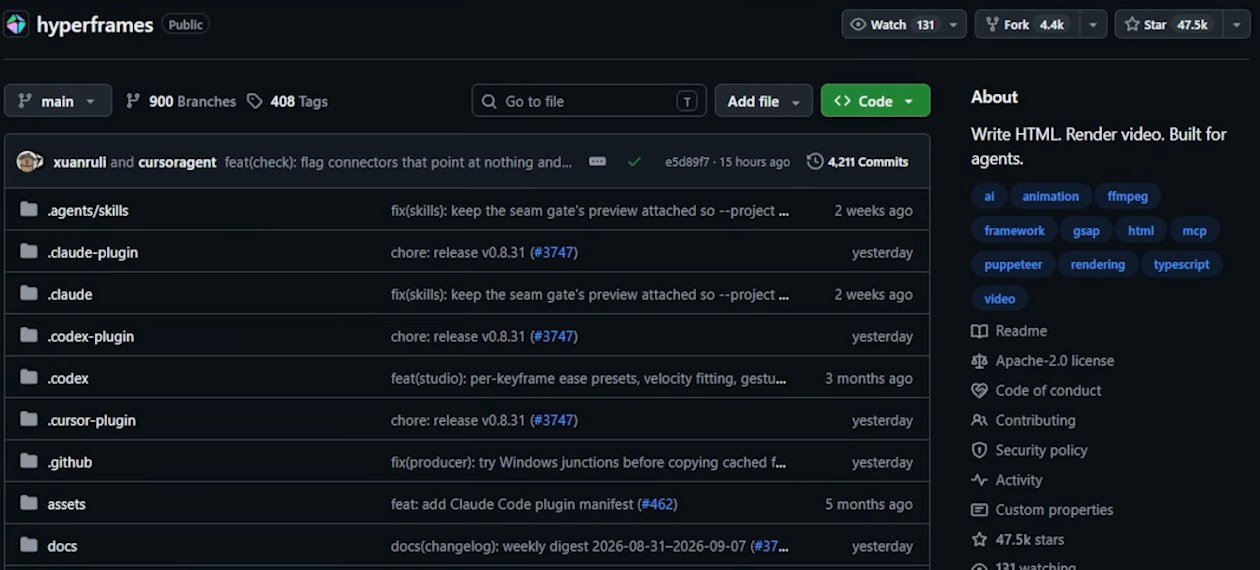Click the Watch button
Image resolution: width=1260 pixels, height=570 pixels.
click(x=892, y=24)
